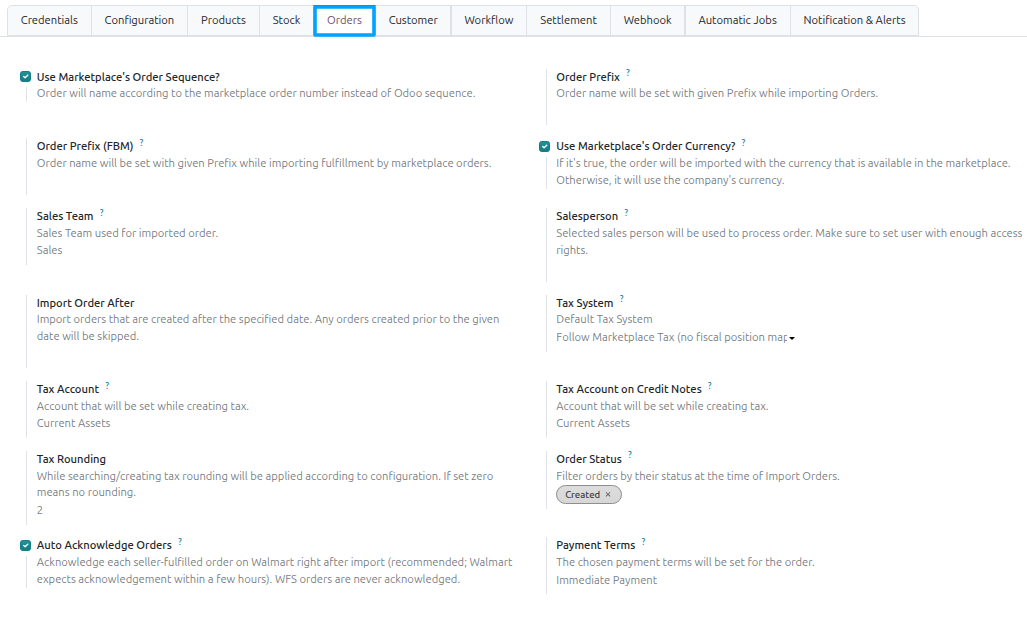
Task: Click the Sales Team field value 'Sales'
Action: [50, 250]
